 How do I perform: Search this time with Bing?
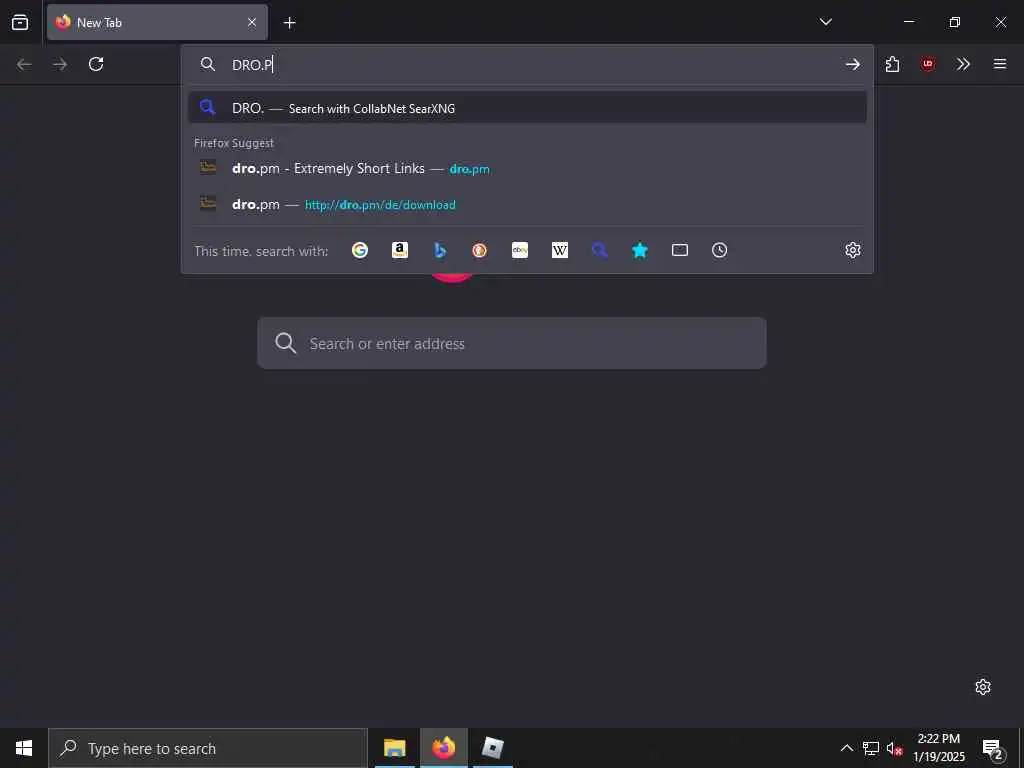(440, 250)
